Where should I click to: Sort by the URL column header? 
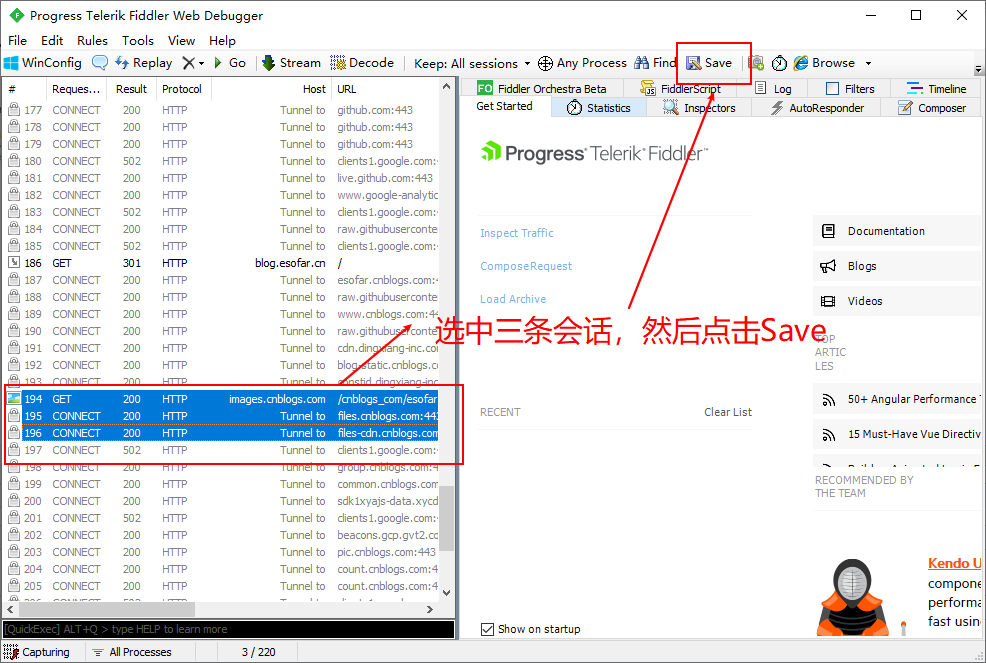385,89
